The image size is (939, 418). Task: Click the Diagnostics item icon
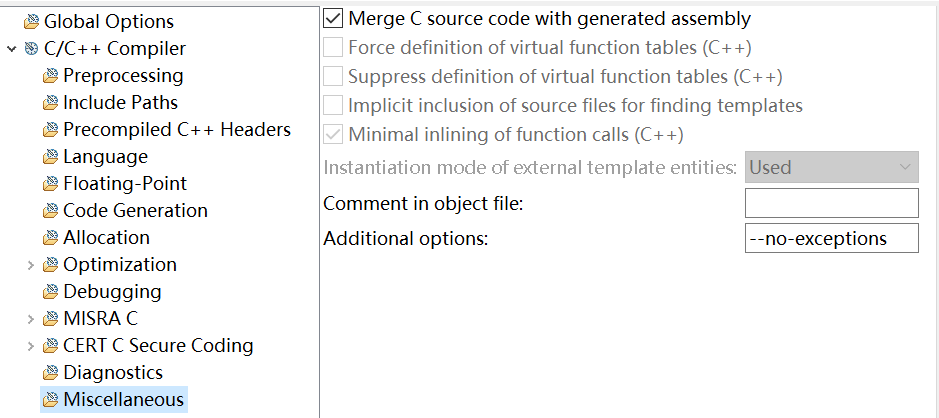50,373
